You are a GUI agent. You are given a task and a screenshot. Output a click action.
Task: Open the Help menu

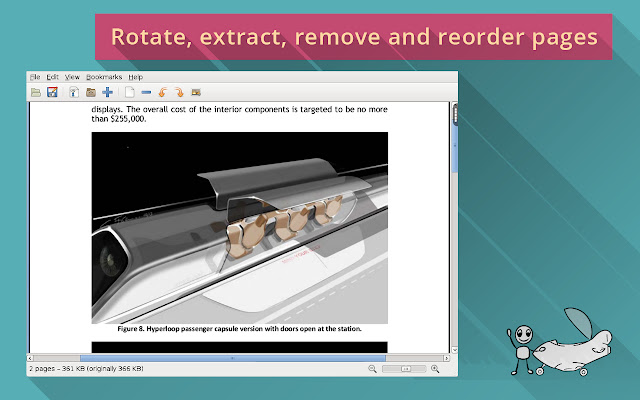pos(135,77)
